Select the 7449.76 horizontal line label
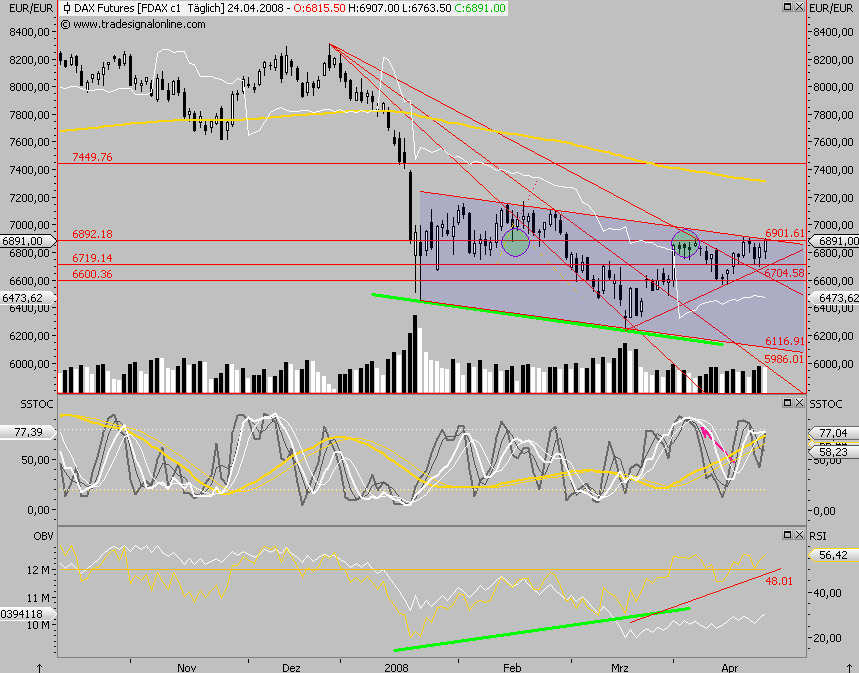859x673 pixels. [92, 157]
